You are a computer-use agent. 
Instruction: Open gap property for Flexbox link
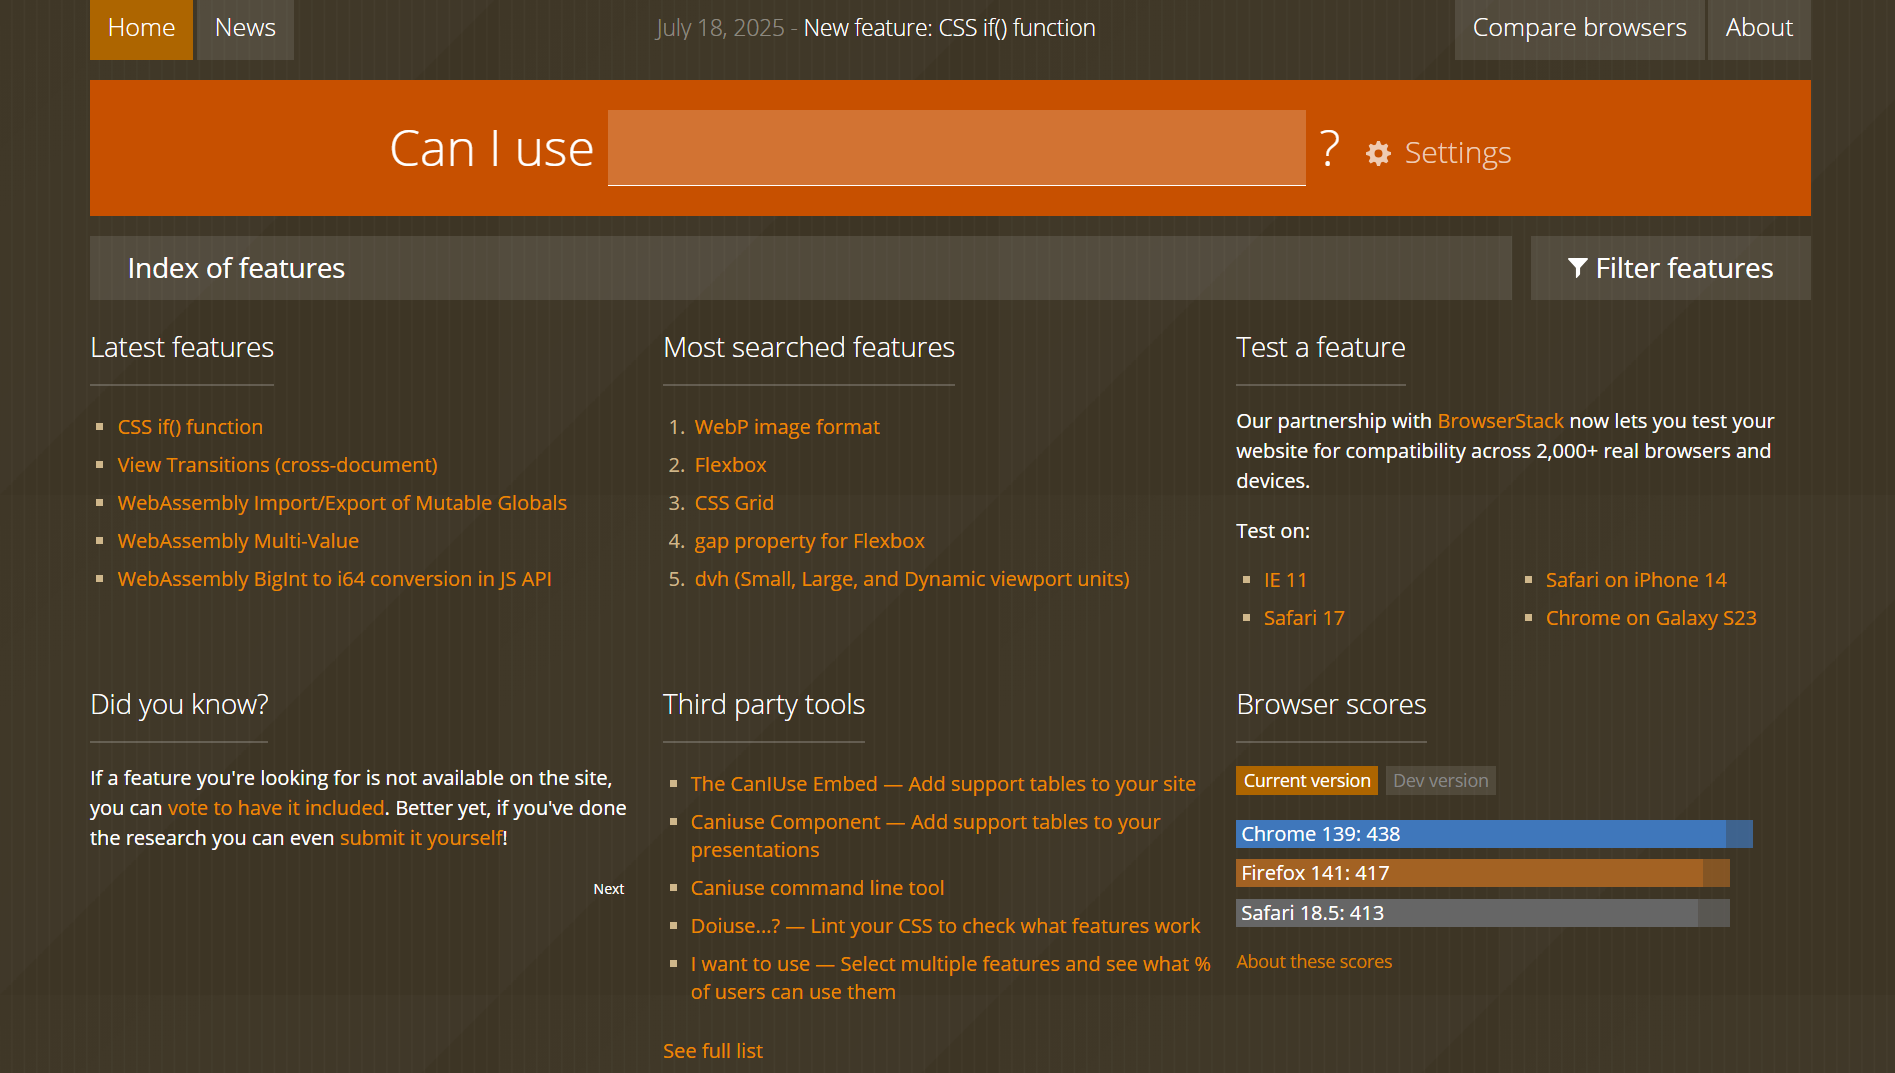point(810,541)
